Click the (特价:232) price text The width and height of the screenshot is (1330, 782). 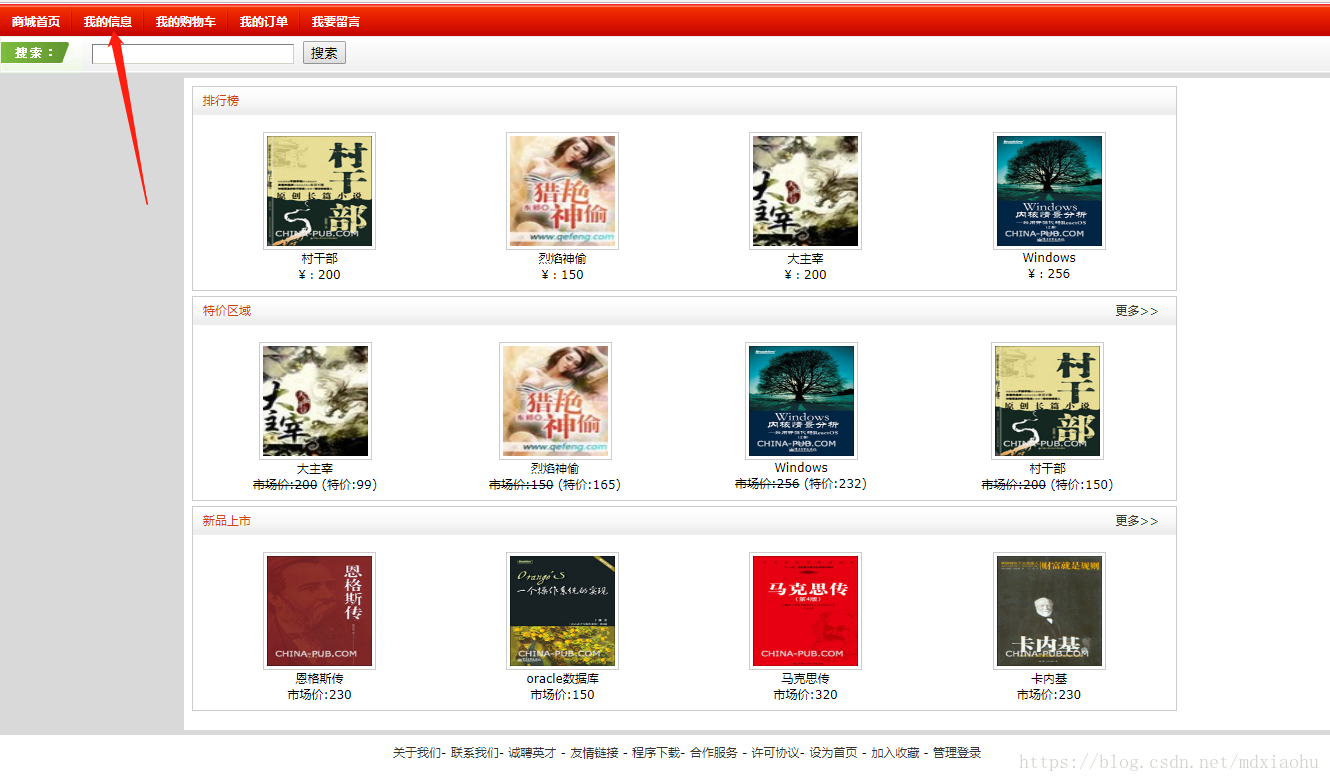click(835, 484)
